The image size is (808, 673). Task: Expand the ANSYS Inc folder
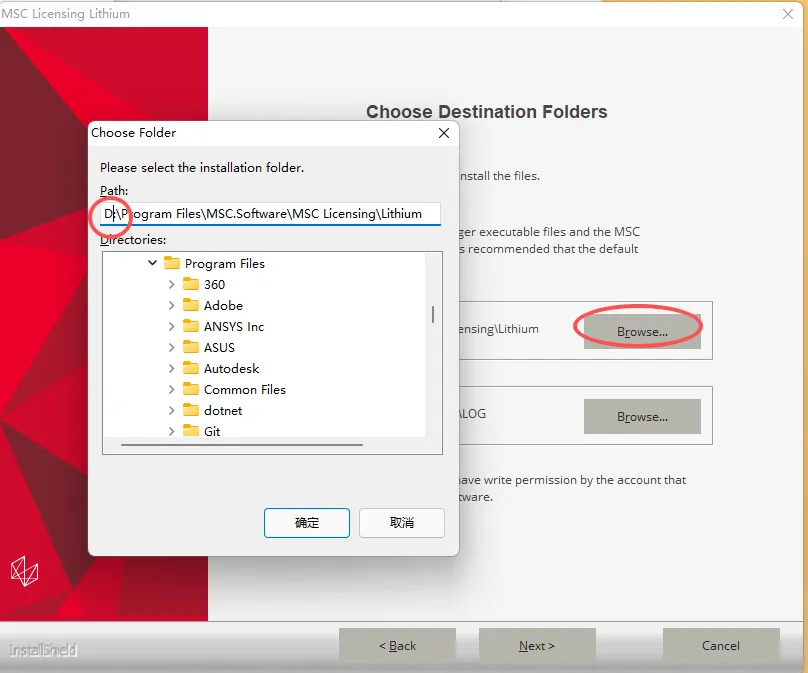[x=172, y=326]
